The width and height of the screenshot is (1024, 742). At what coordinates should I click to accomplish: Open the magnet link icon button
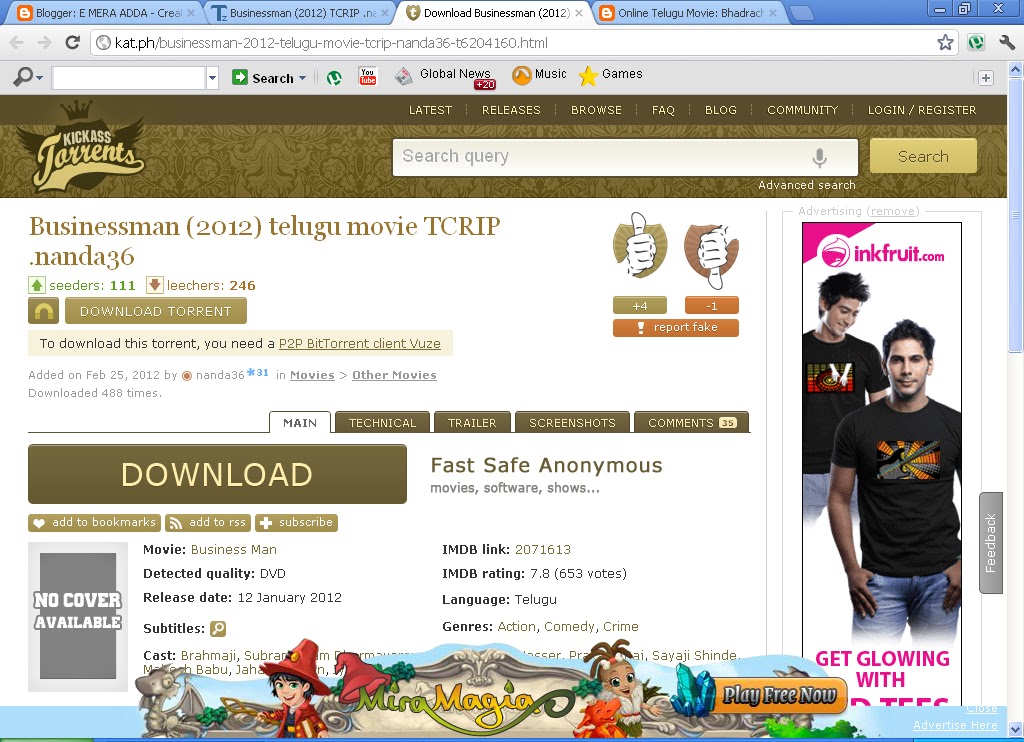coord(44,311)
